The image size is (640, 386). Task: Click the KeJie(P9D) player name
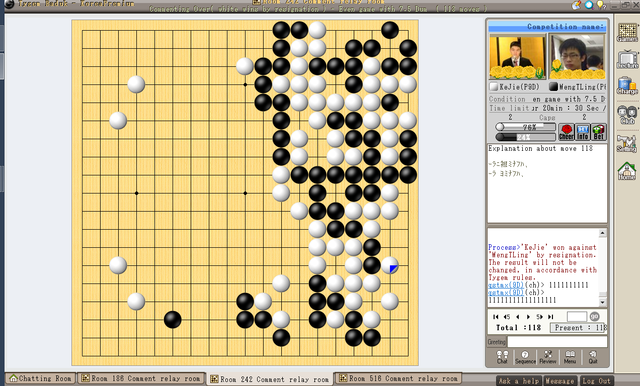pyautogui.click(x=519, y=87)
